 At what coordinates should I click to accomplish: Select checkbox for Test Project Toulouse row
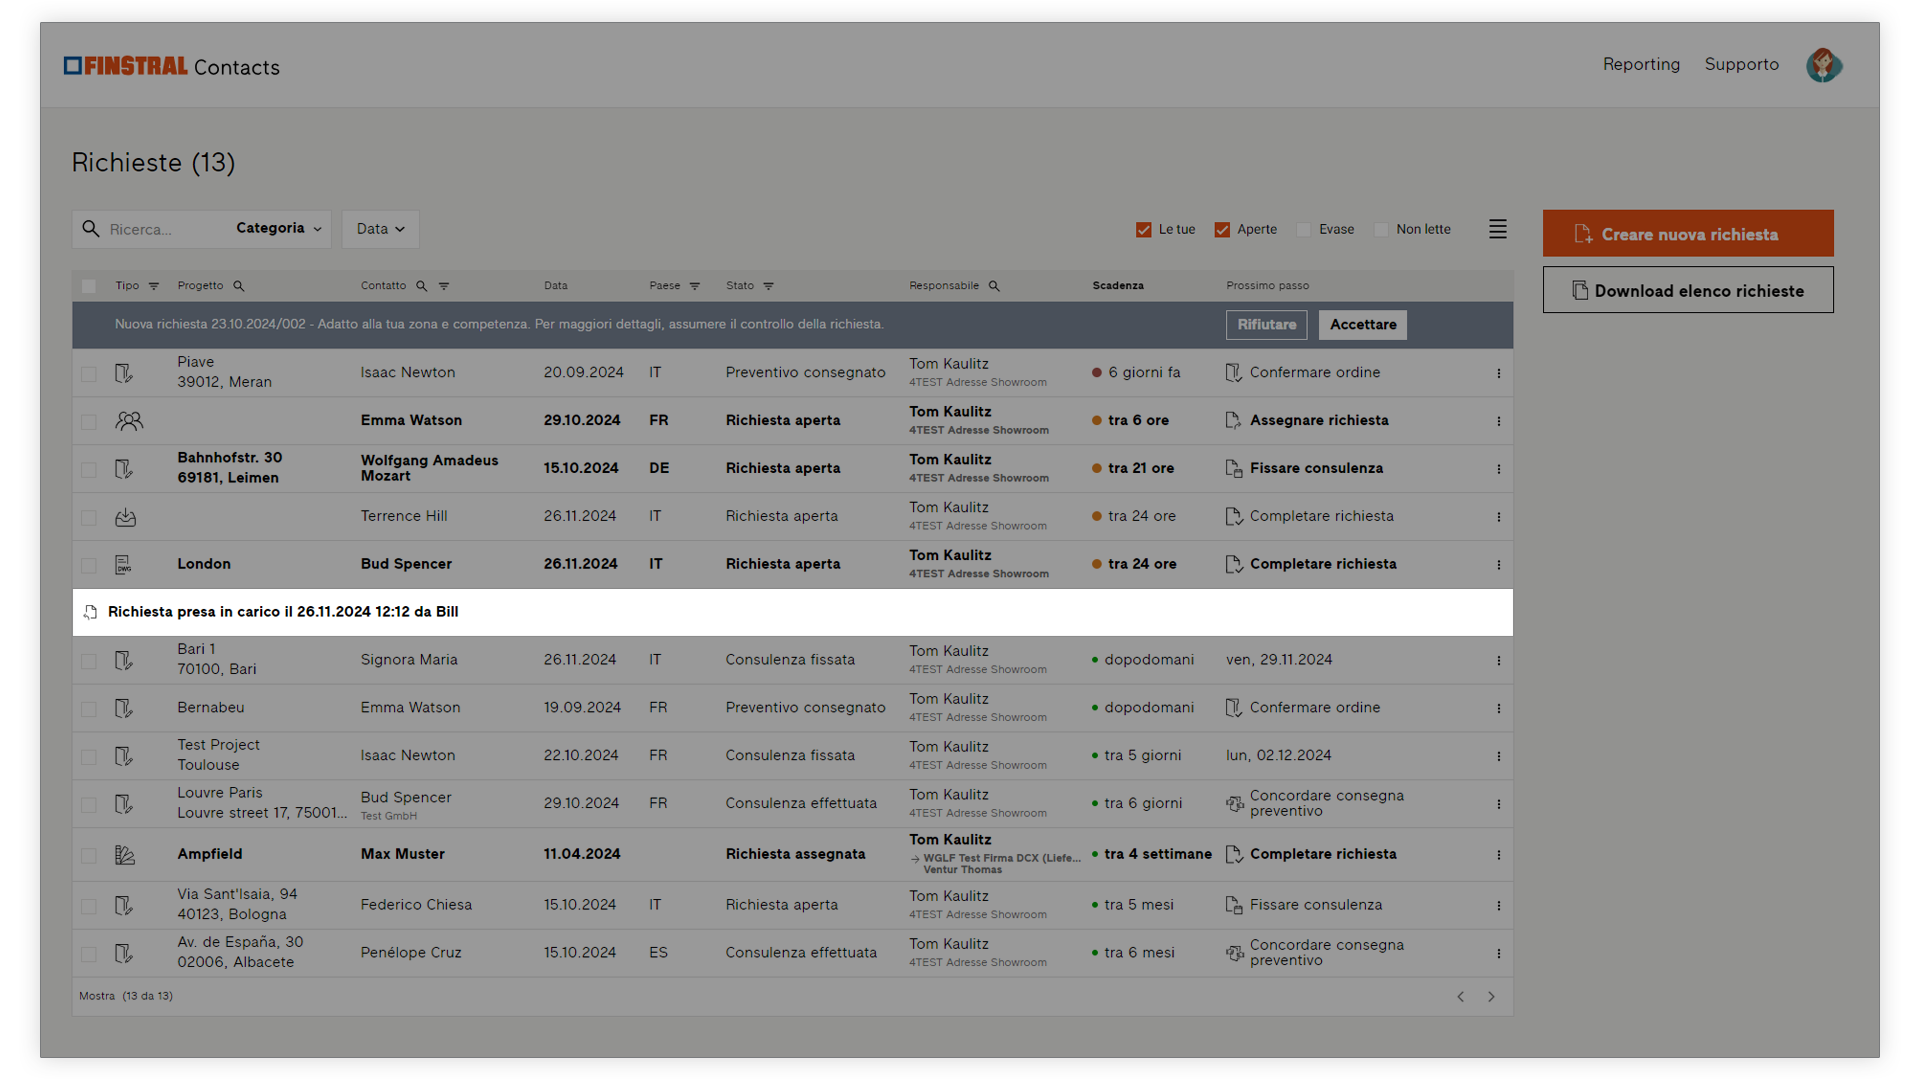click(89, 756)
